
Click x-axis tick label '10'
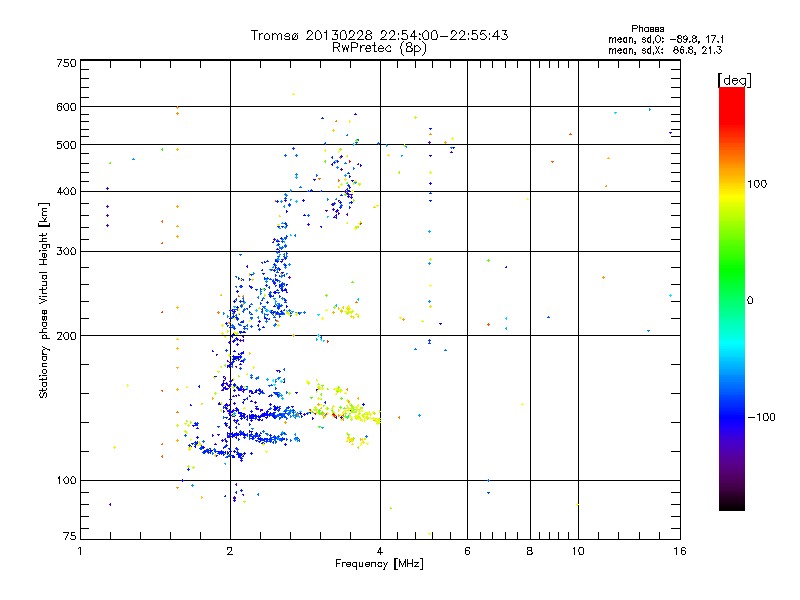[578, 551]
